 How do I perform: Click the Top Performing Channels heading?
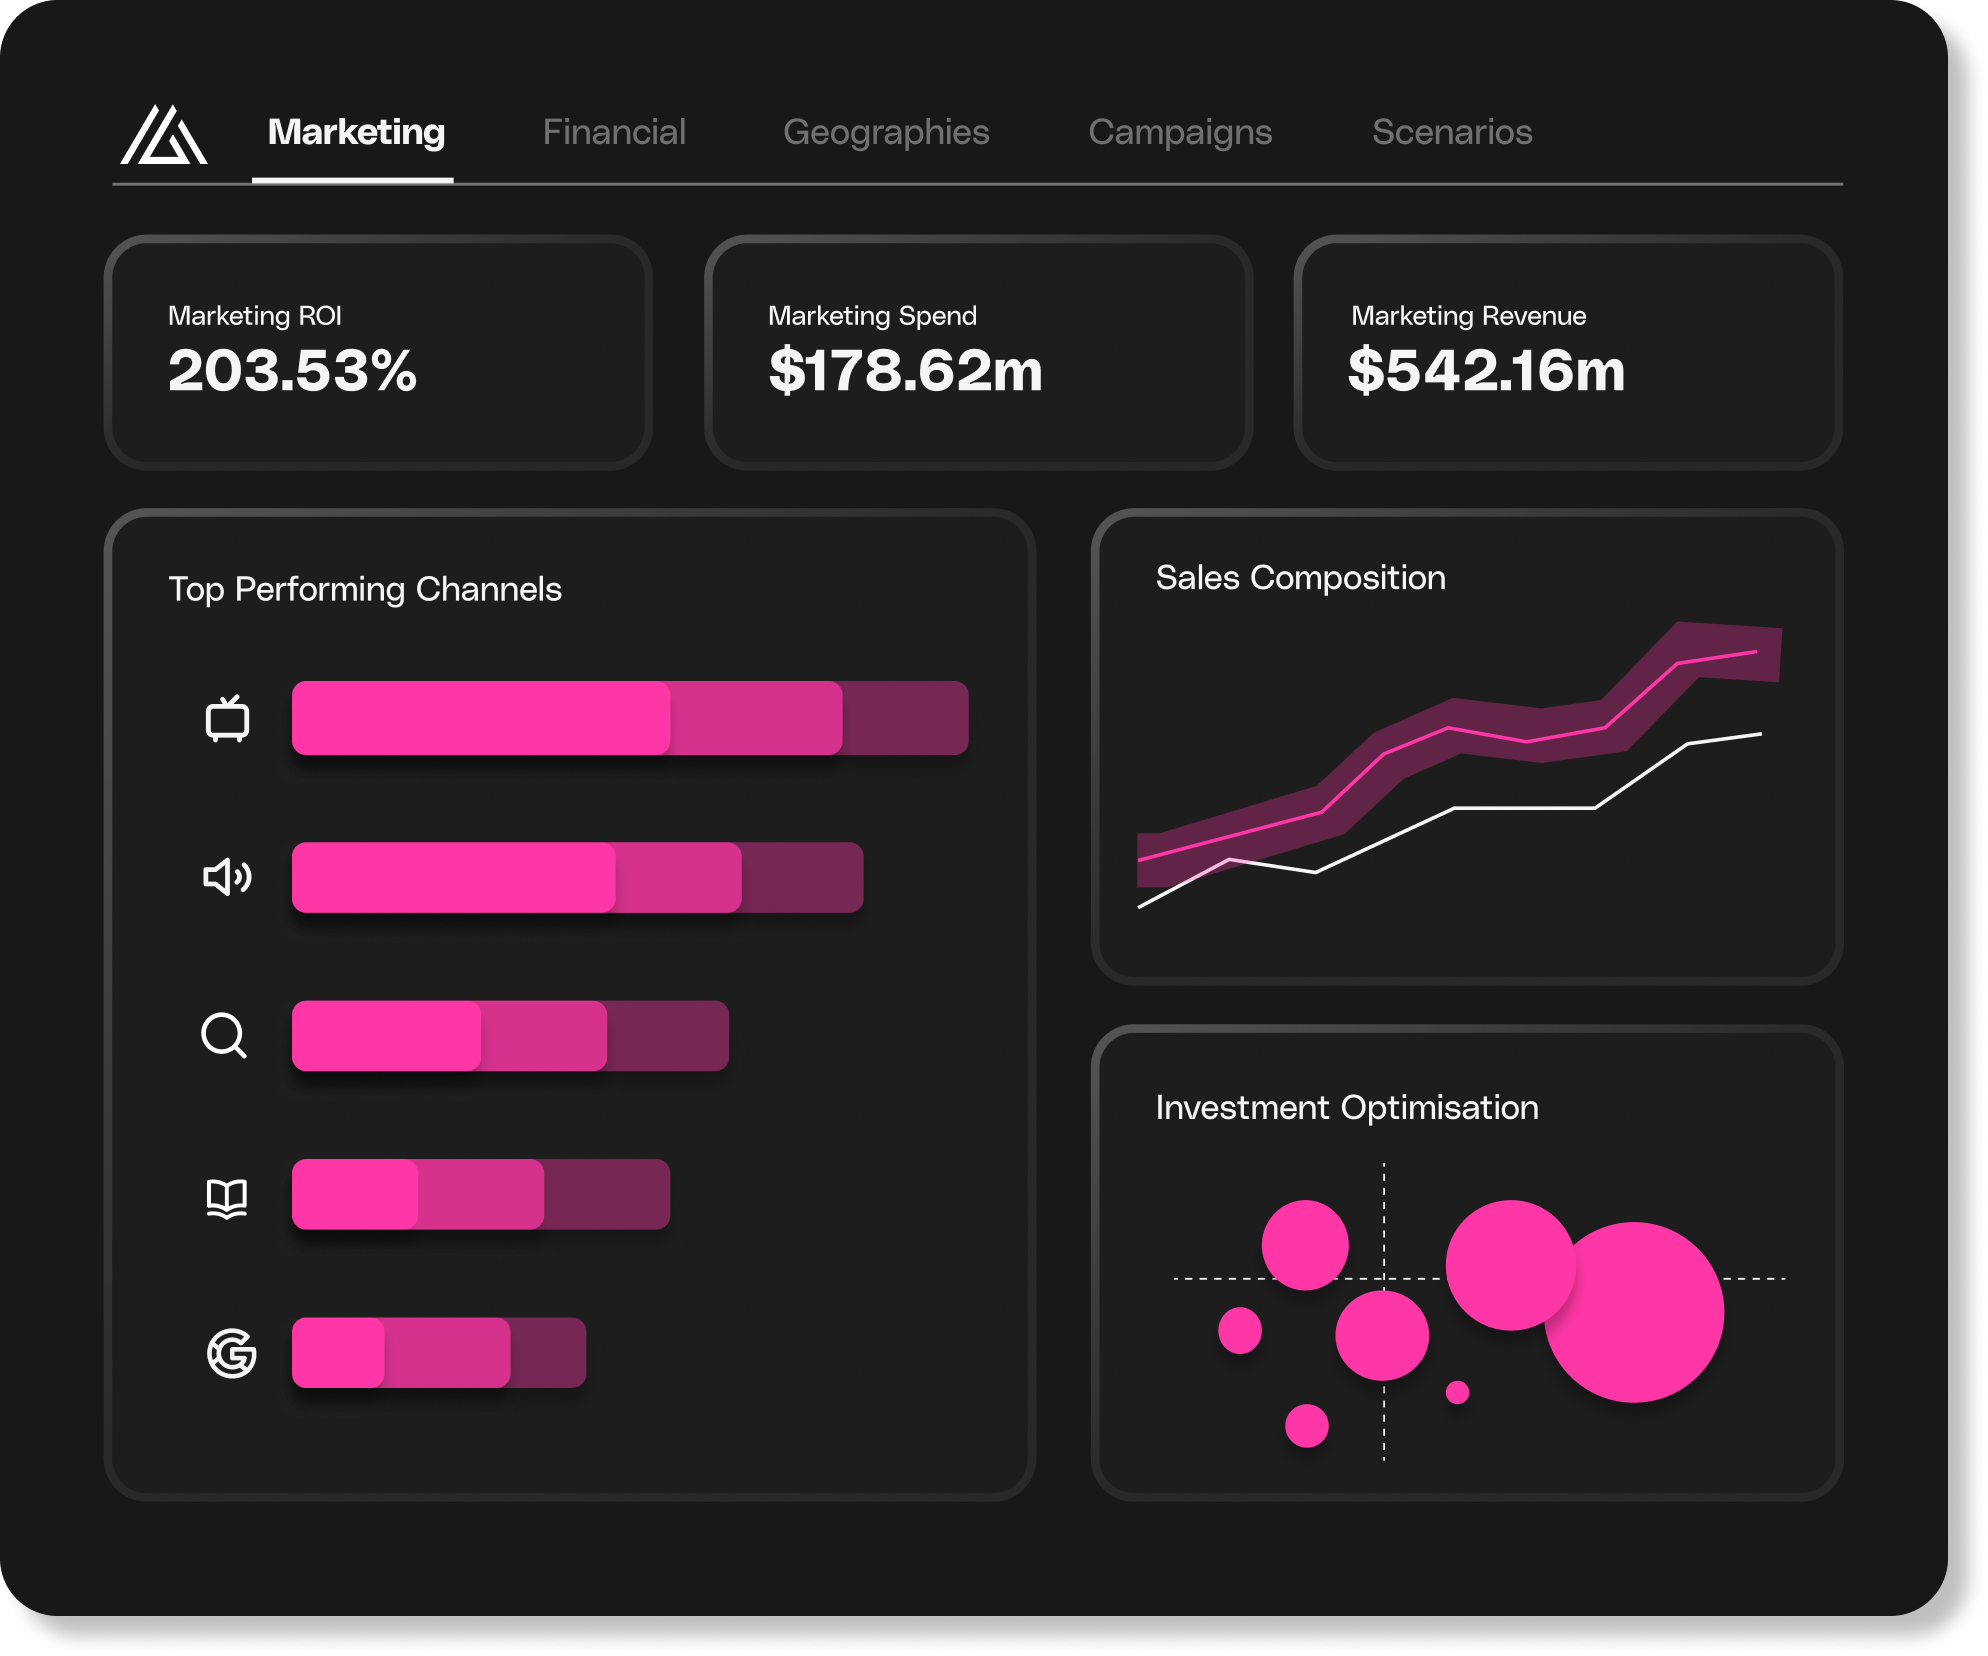(365, 589)
